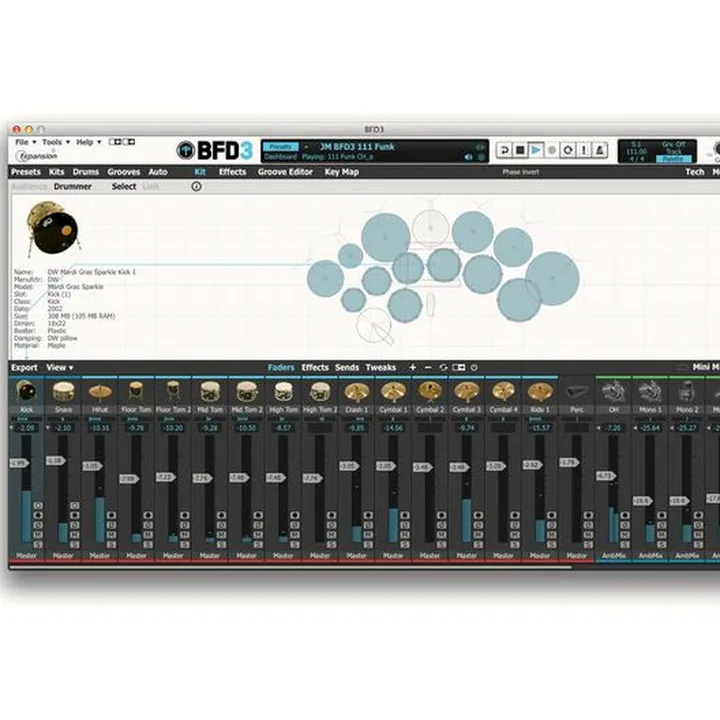Screen dimensions: 720x720
Task: Select the High Tom 2 channel icon
Action: pos(320,392)
